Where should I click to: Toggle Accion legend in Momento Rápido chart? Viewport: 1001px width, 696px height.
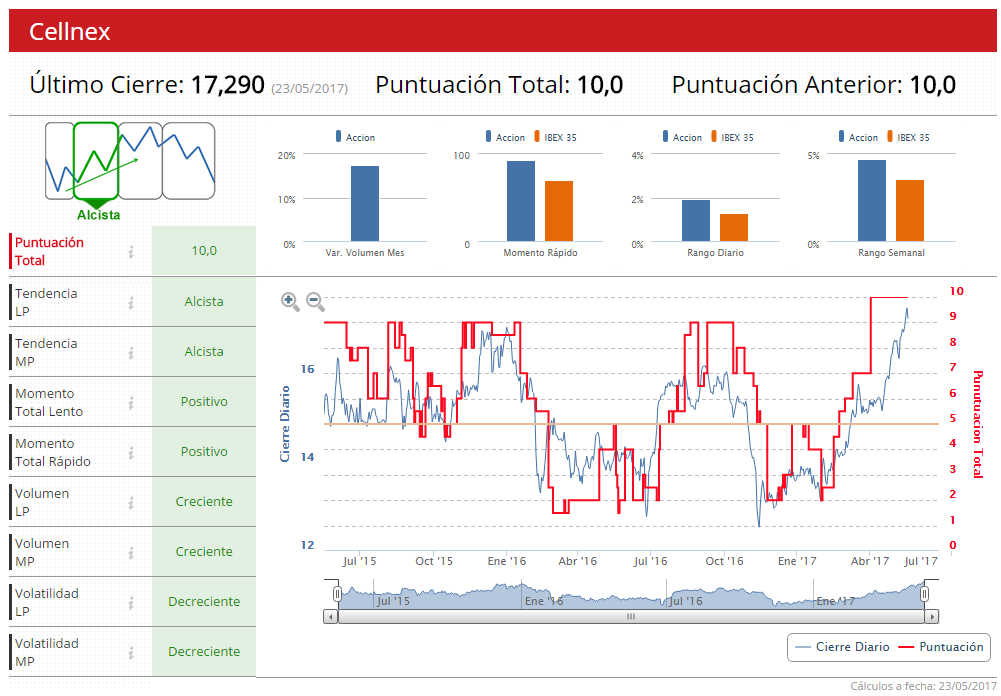point(505,137)
